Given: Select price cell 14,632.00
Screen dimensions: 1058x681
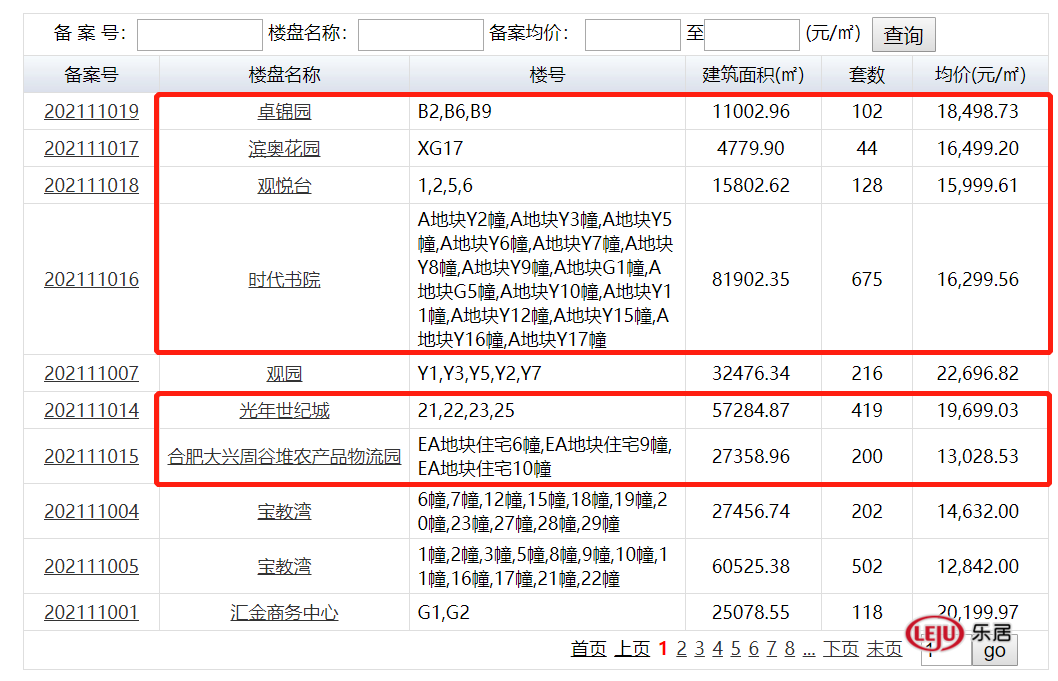Looking at the screenshot, I should click(978, 512).
